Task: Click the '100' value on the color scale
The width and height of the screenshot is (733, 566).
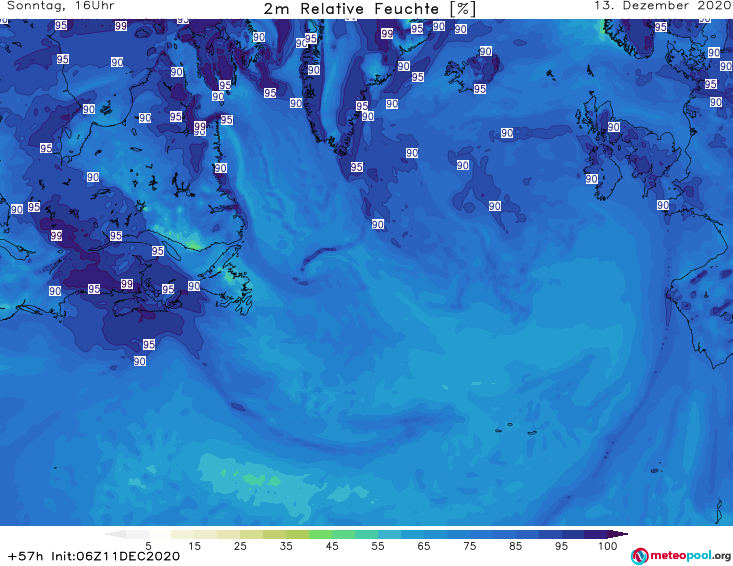Action: pyautogui.click(x=608, y=546)
